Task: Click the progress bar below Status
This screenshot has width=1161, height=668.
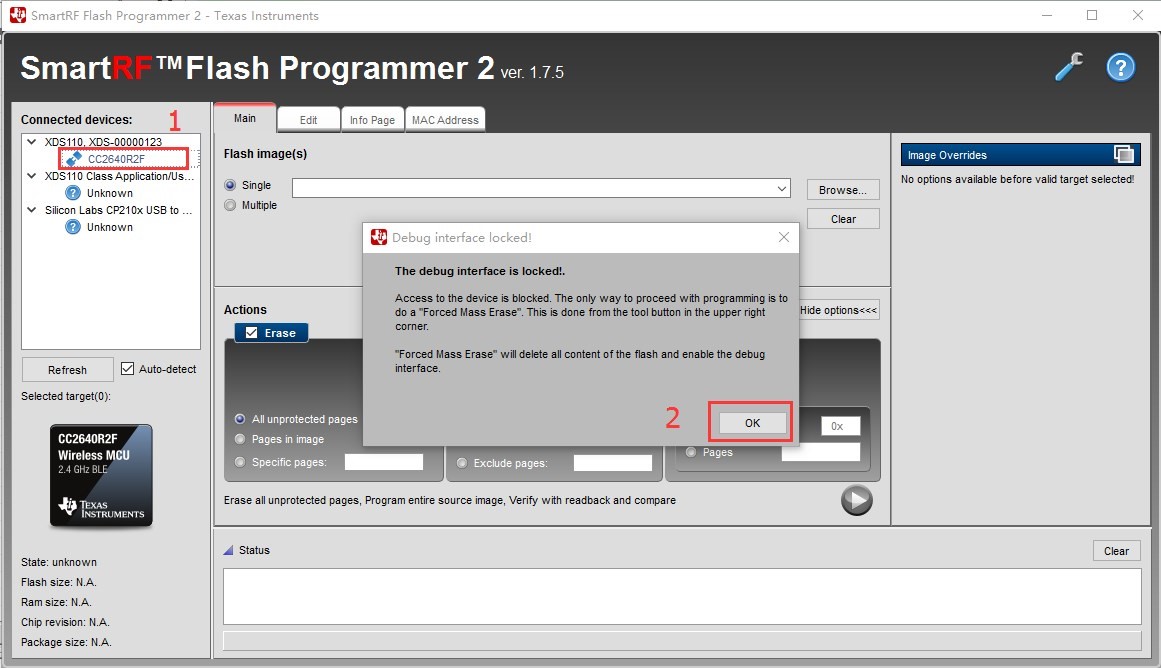Action: click(x=682, y=641)
